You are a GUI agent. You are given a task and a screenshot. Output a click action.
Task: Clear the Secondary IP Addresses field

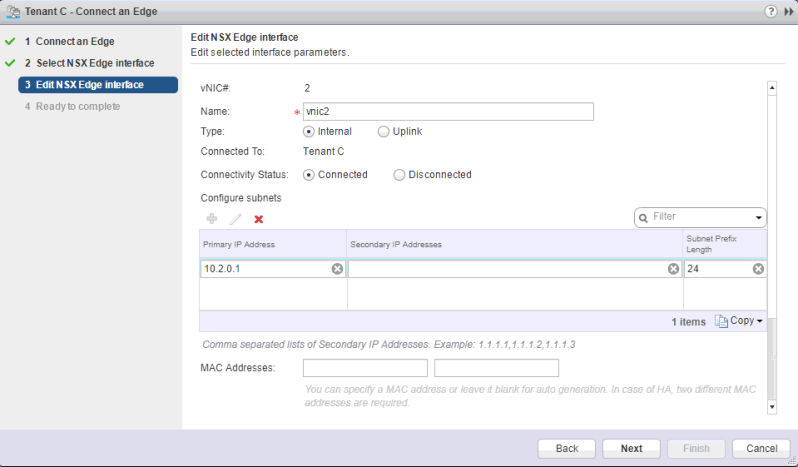(x=673, y=269)
